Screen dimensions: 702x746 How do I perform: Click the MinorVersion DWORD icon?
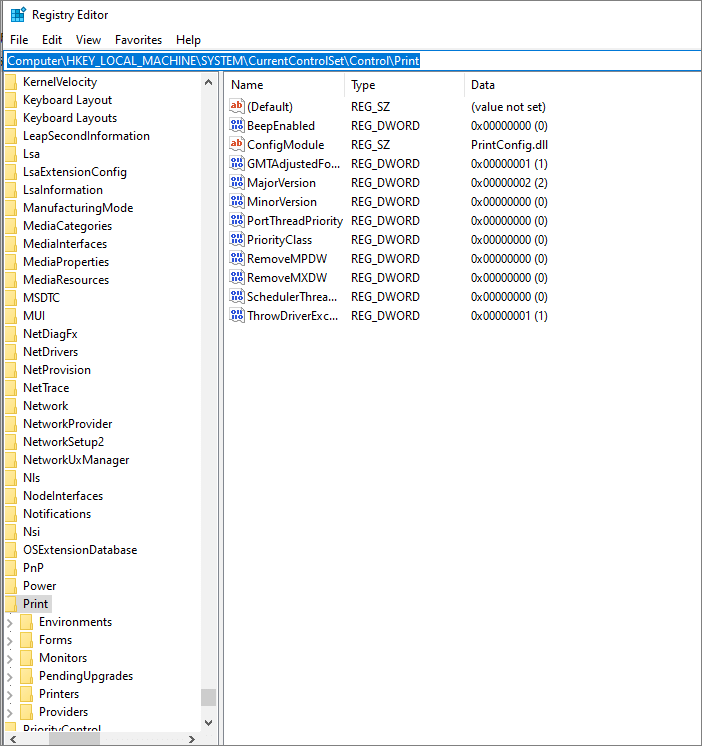click(236, 201)
